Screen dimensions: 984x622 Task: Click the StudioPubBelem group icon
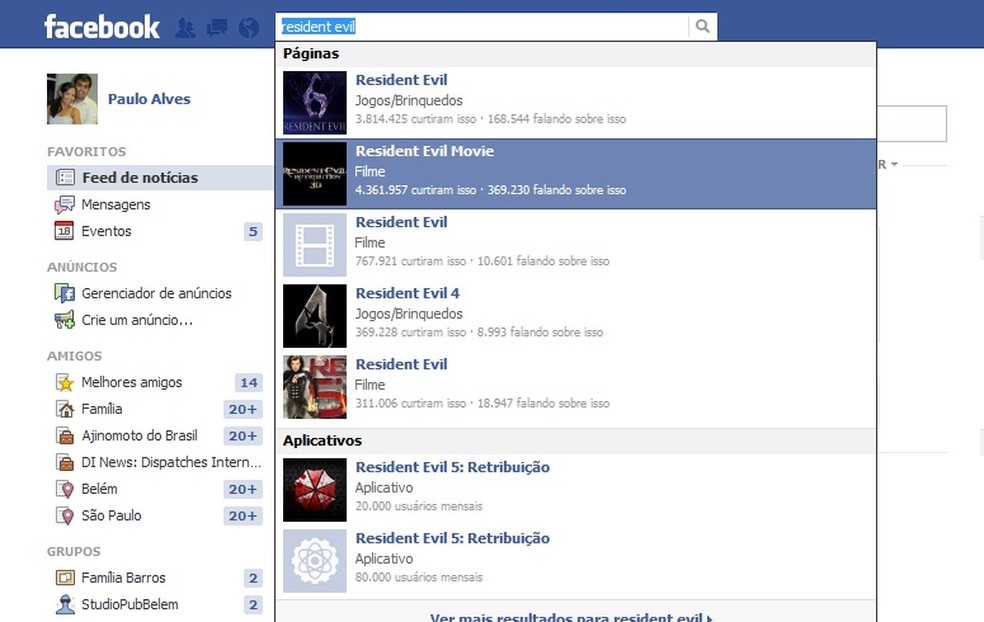tap(65, 604)
